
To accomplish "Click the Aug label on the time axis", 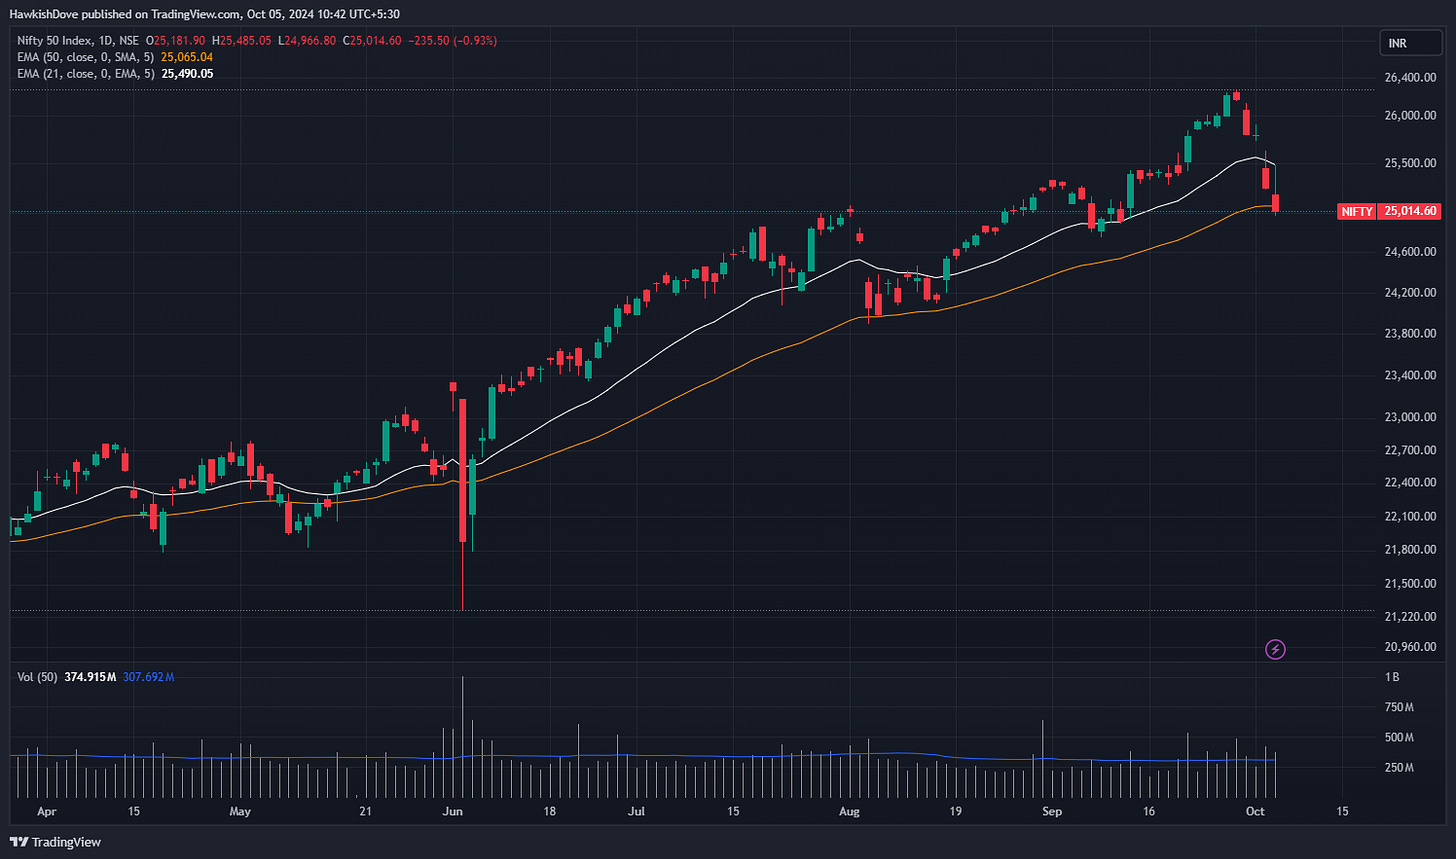I will pyautogui.click(x=850, y=811).
